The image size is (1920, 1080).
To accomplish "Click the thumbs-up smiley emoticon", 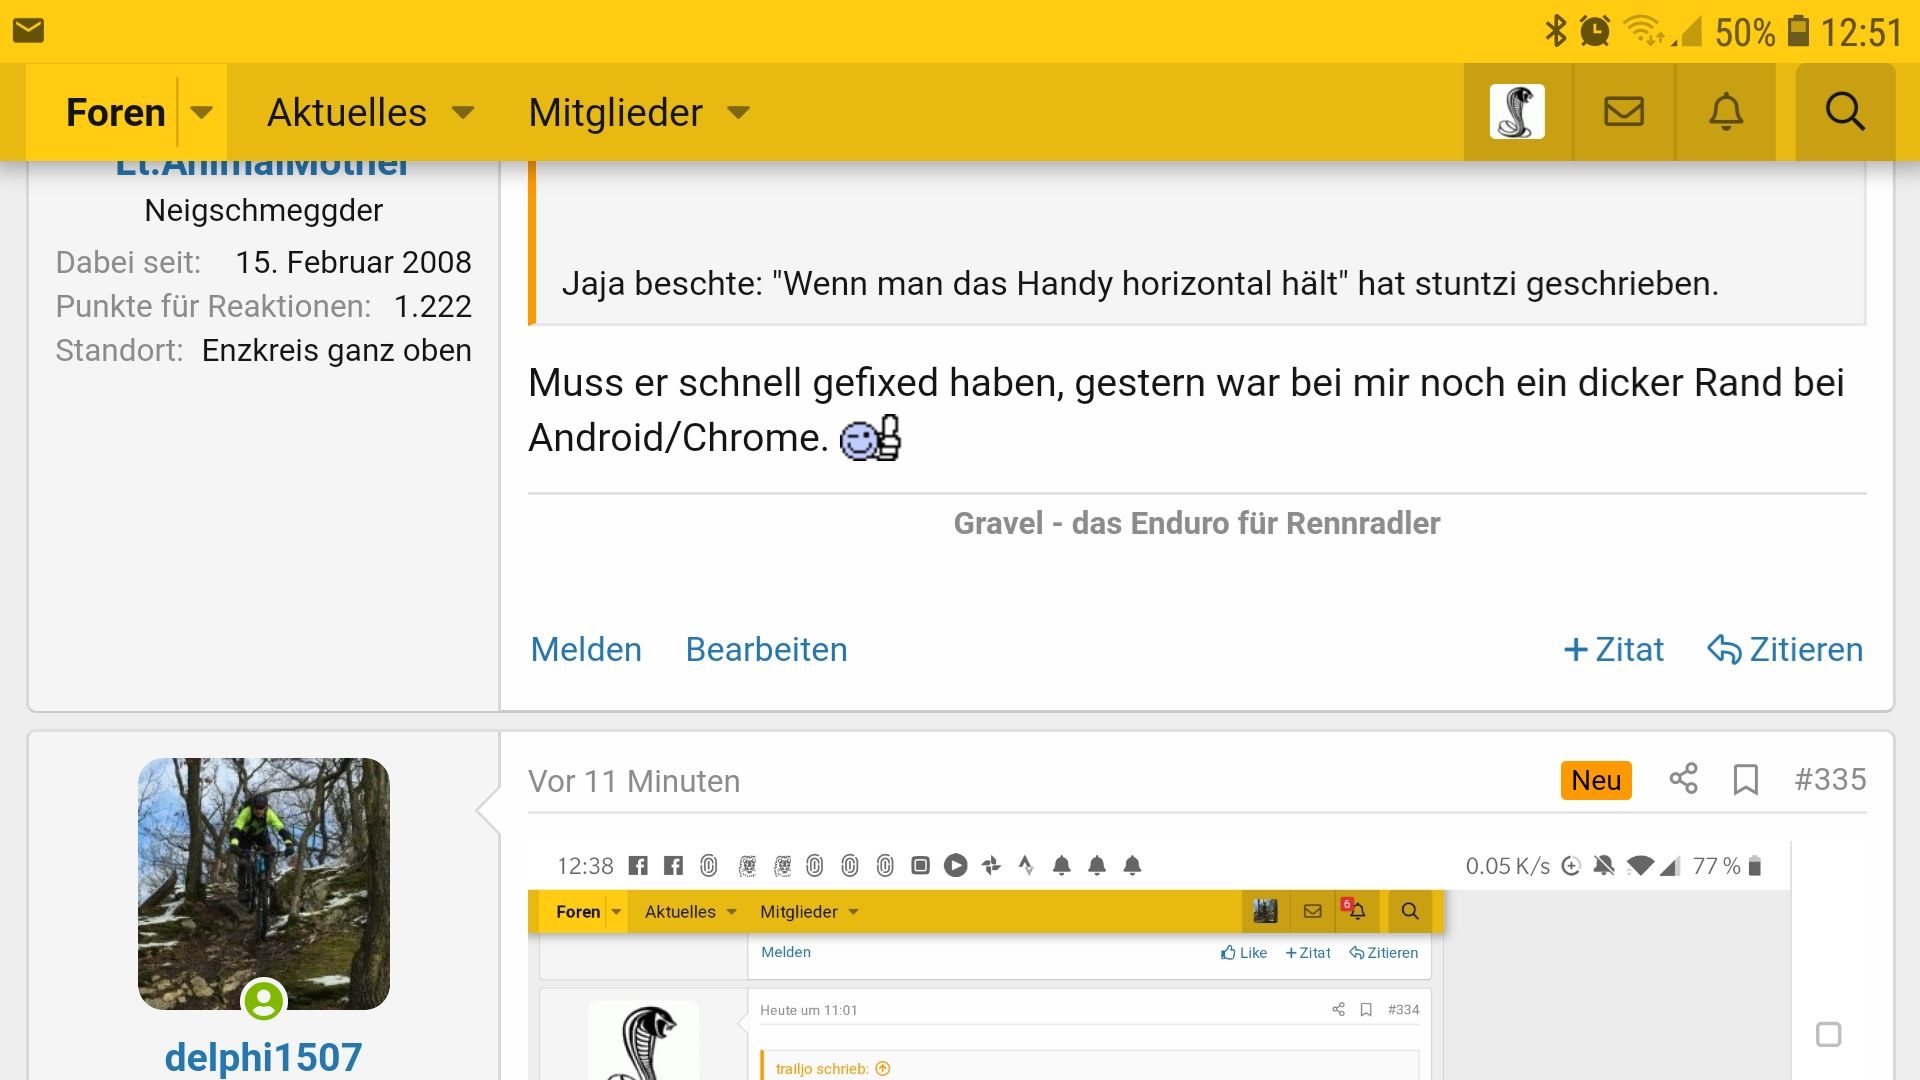I will pyautogui.click(x=870, y=438).
